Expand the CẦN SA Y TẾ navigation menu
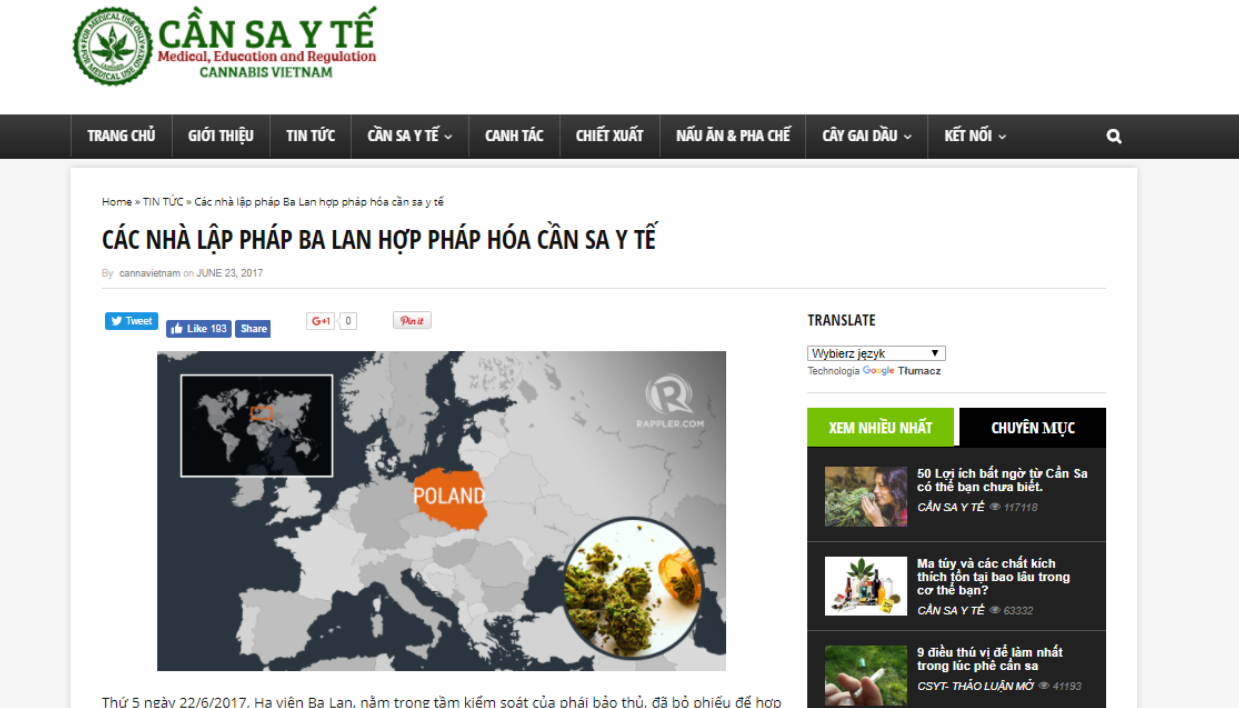The height and width of the screenshot is (708, 1239). pyautogui.click(x=410, y=136)
